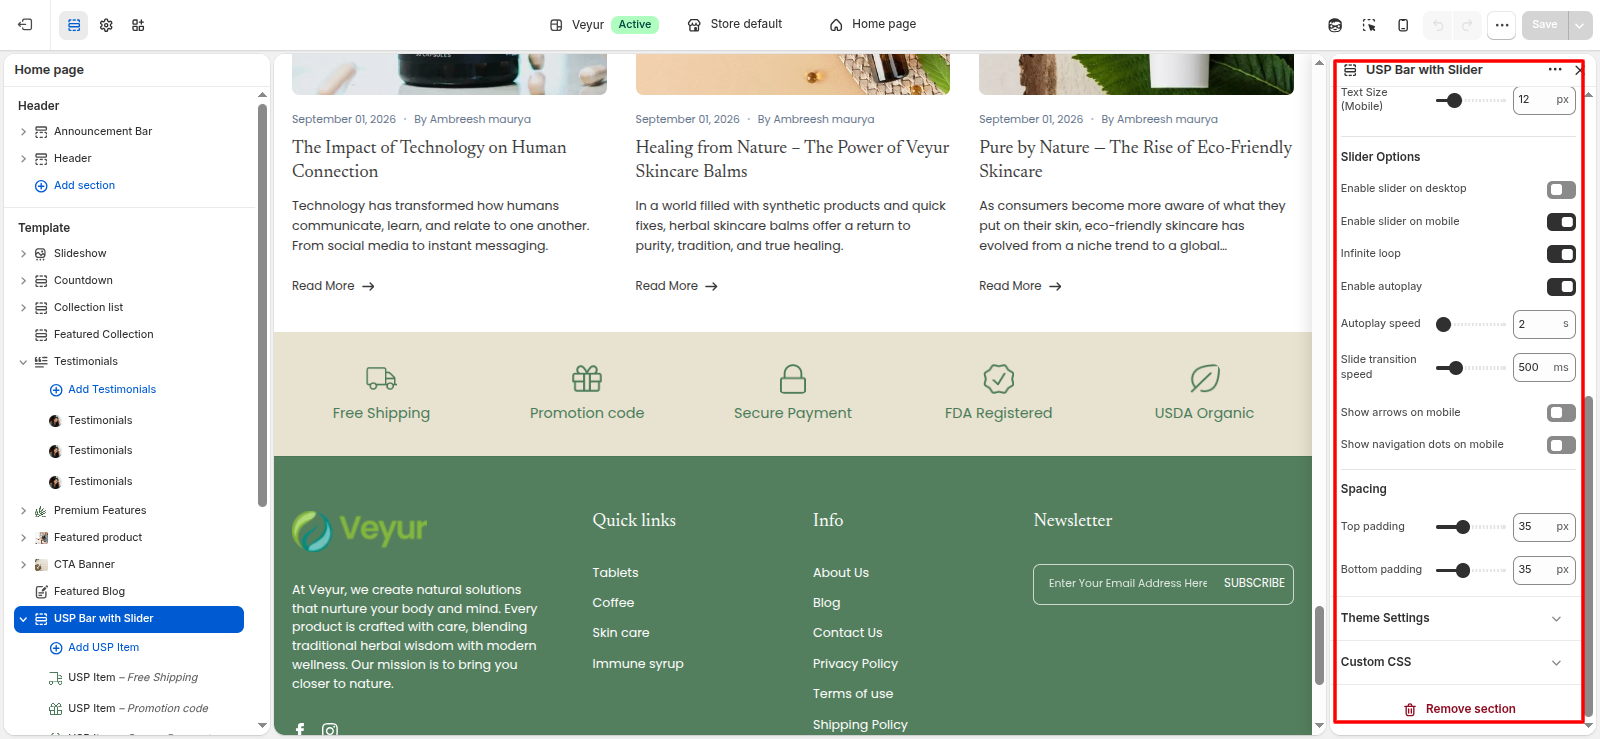Click the USDA Organic leaf icon
1600x739 pixels.
(1204, 379)
